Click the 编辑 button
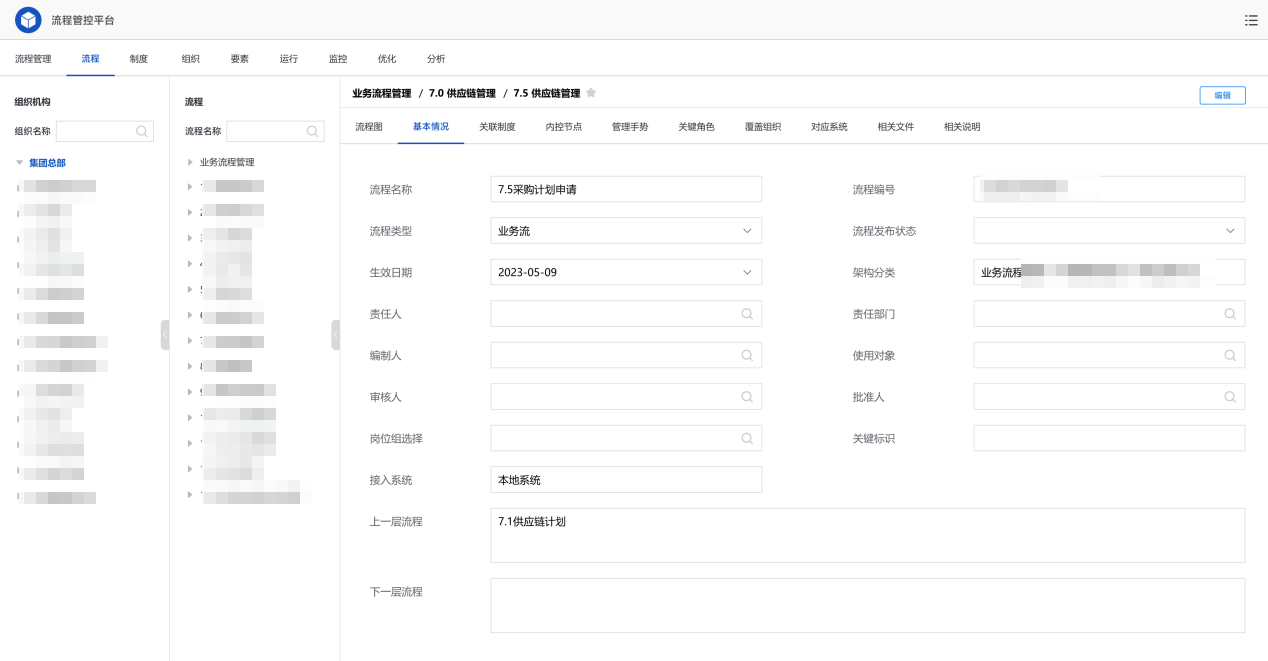1268x661 pixels. coord(1222,95)
